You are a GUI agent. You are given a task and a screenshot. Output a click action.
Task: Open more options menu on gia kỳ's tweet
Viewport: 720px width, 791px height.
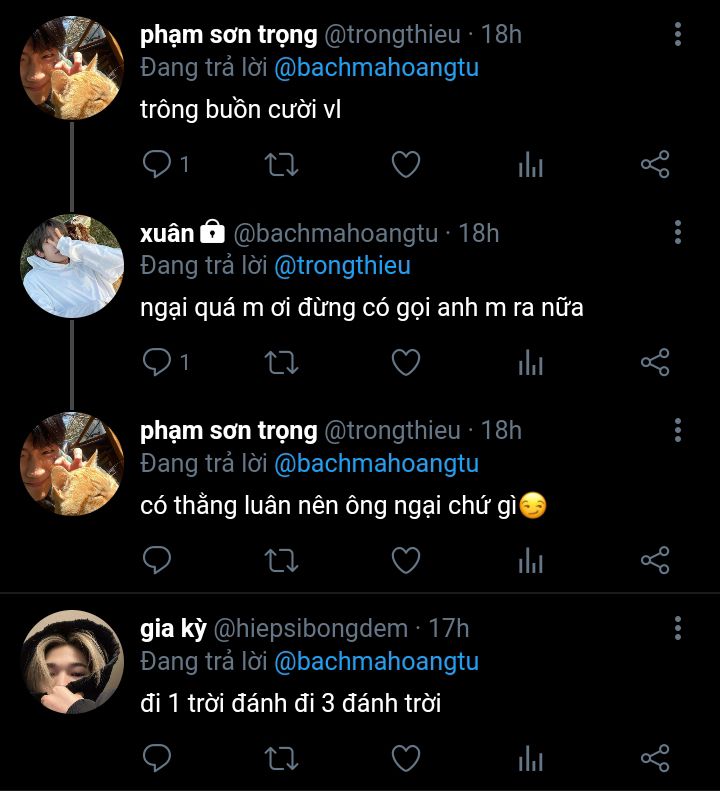[x=678, y=628]
